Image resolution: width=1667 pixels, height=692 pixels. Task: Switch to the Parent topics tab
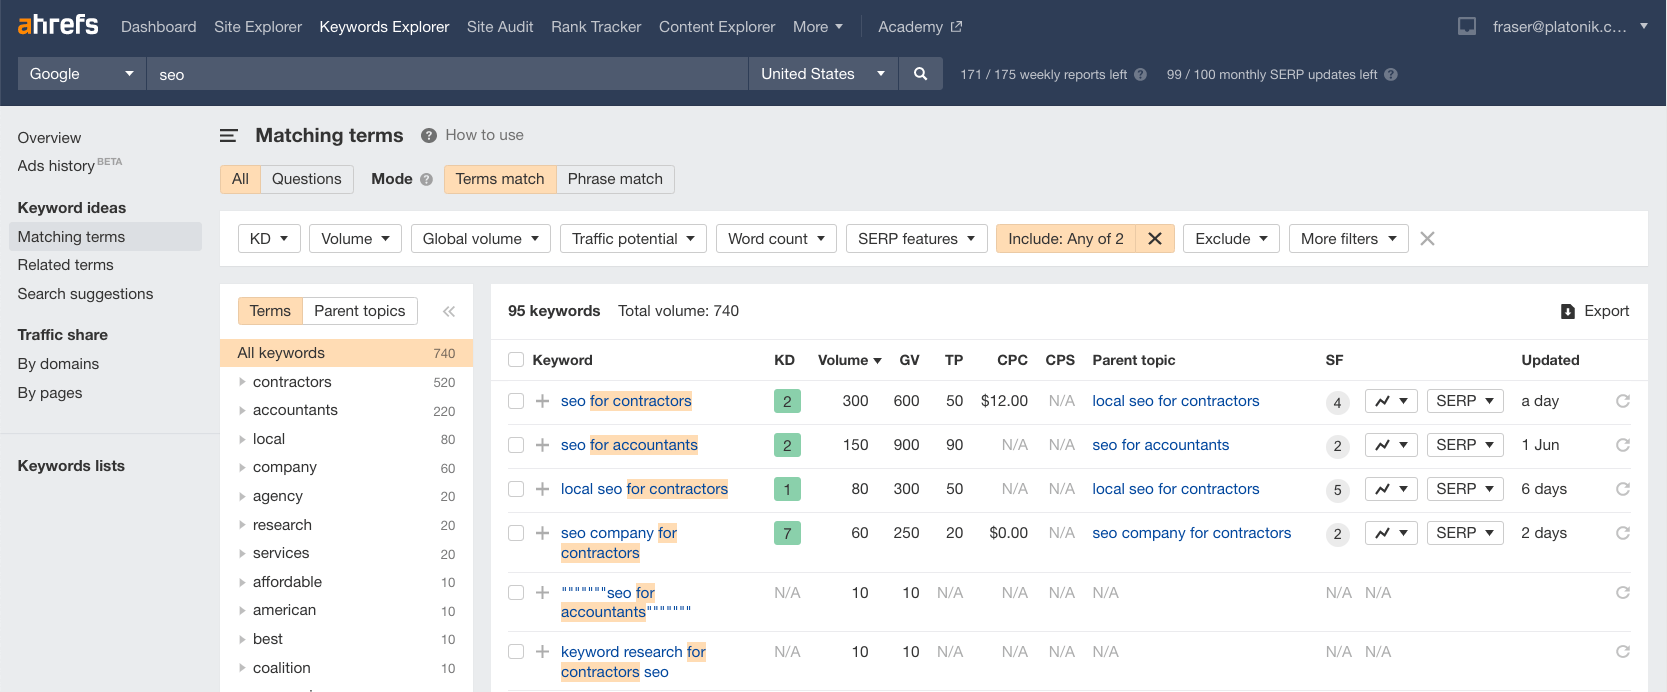coord(360,311)
